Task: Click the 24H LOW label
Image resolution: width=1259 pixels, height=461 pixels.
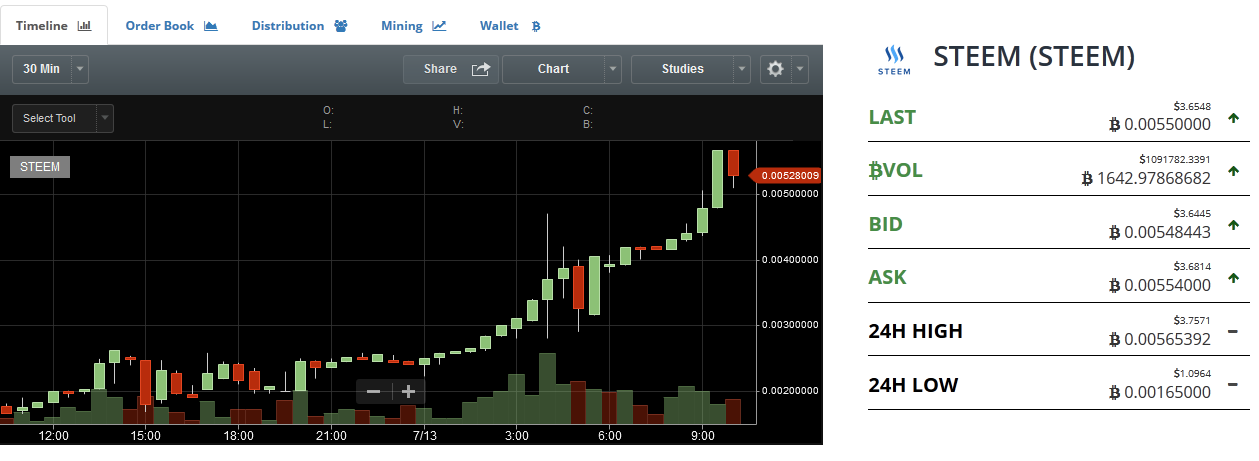Action: click(x=913, y=385)
